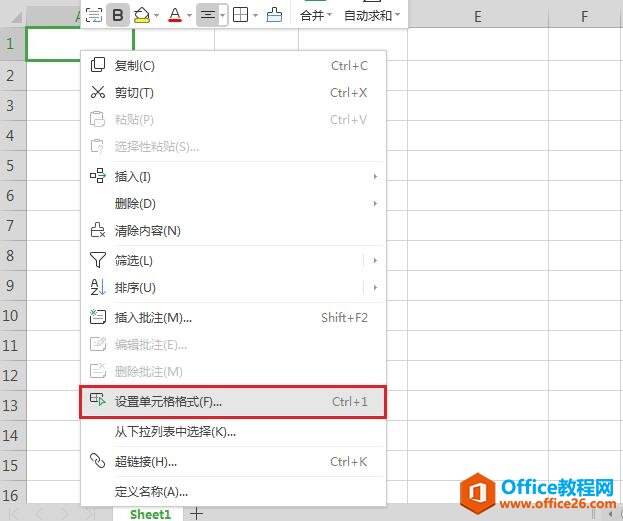The height and width of the screenshot is (521, 623).
Task: Choose 复制(C) from context menu
Action: point(233,65)
